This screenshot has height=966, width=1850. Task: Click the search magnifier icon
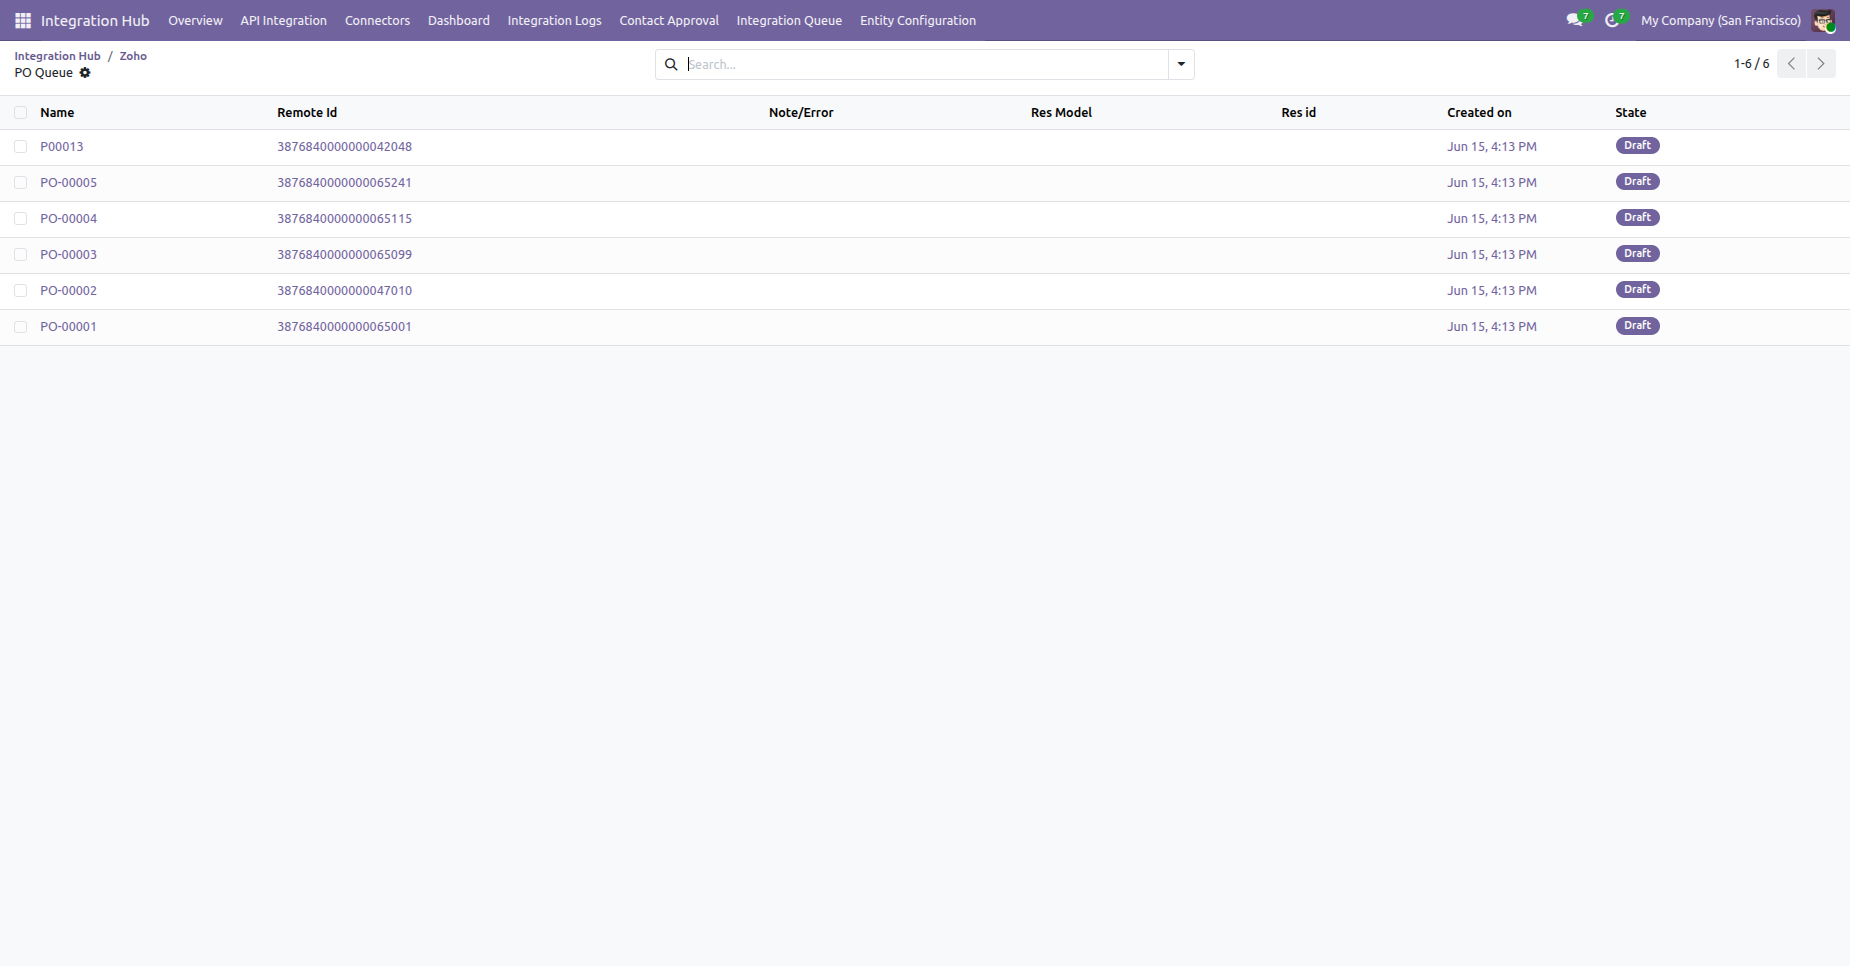[672, 65]
